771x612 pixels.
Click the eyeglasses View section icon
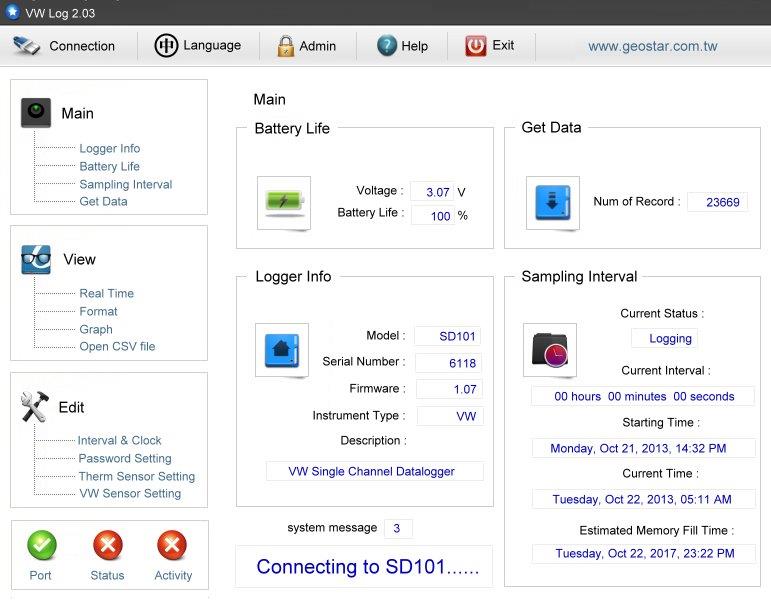(x=36, y=259)
